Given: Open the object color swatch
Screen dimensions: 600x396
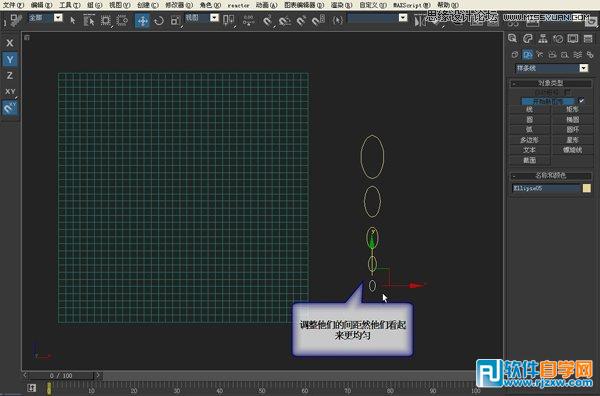Looking at the screenshot, I should (x=587, y=188).
